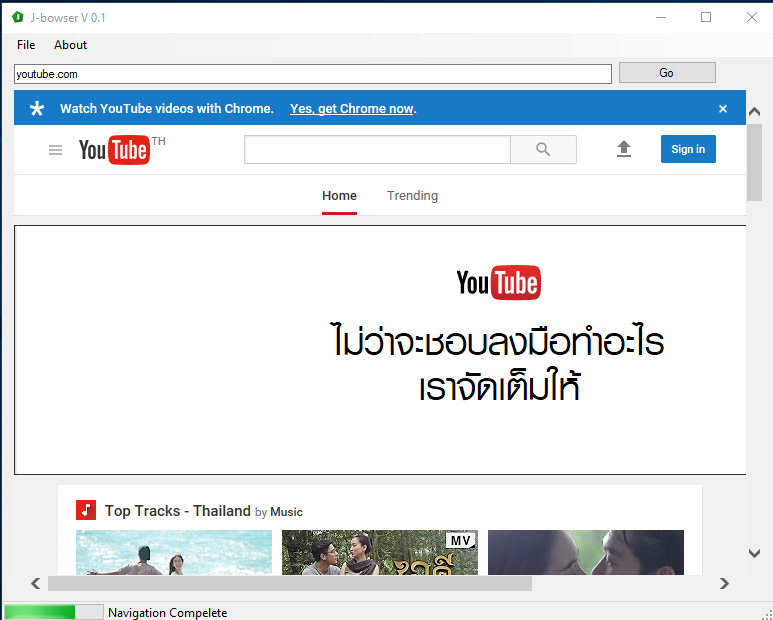The width and height of the screenshot is (773, 620).
Task: Click the horizontal scrollbar thumb
Action: tap(290, 584)
